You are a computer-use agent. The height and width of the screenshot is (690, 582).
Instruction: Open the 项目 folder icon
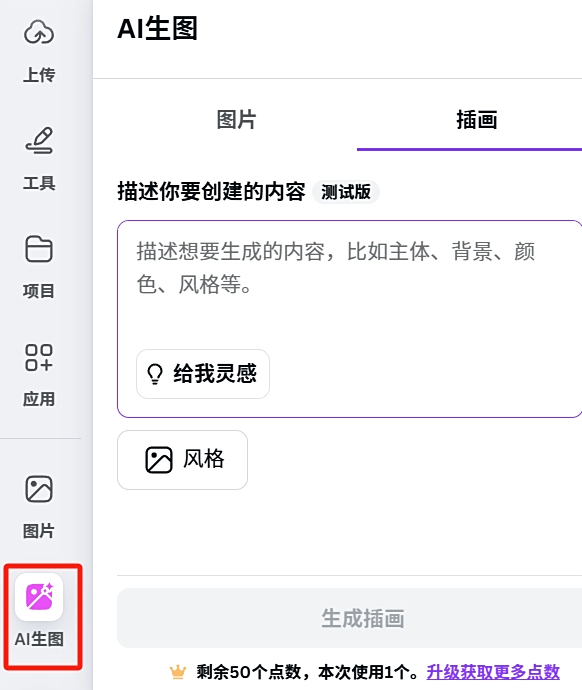tap(39, 249)
